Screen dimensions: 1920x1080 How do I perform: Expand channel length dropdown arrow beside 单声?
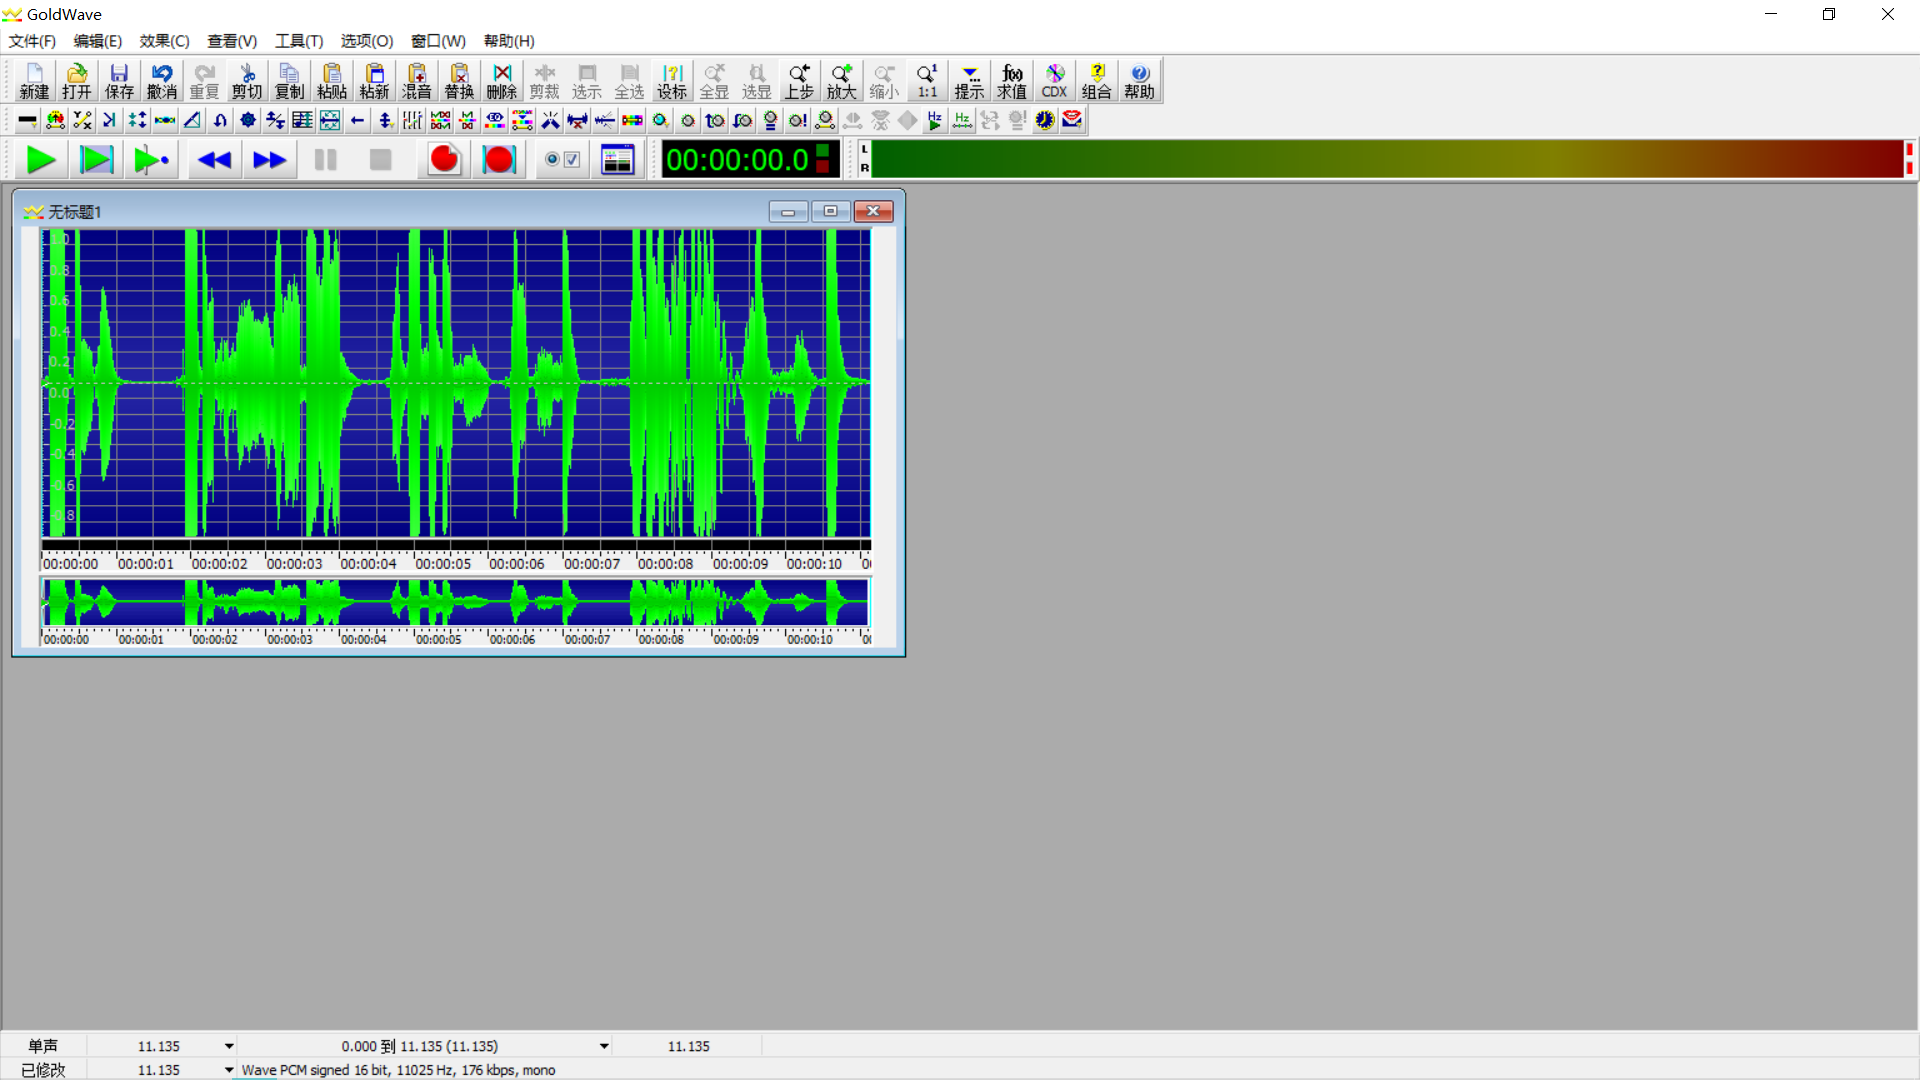(x=229, y=1046)
